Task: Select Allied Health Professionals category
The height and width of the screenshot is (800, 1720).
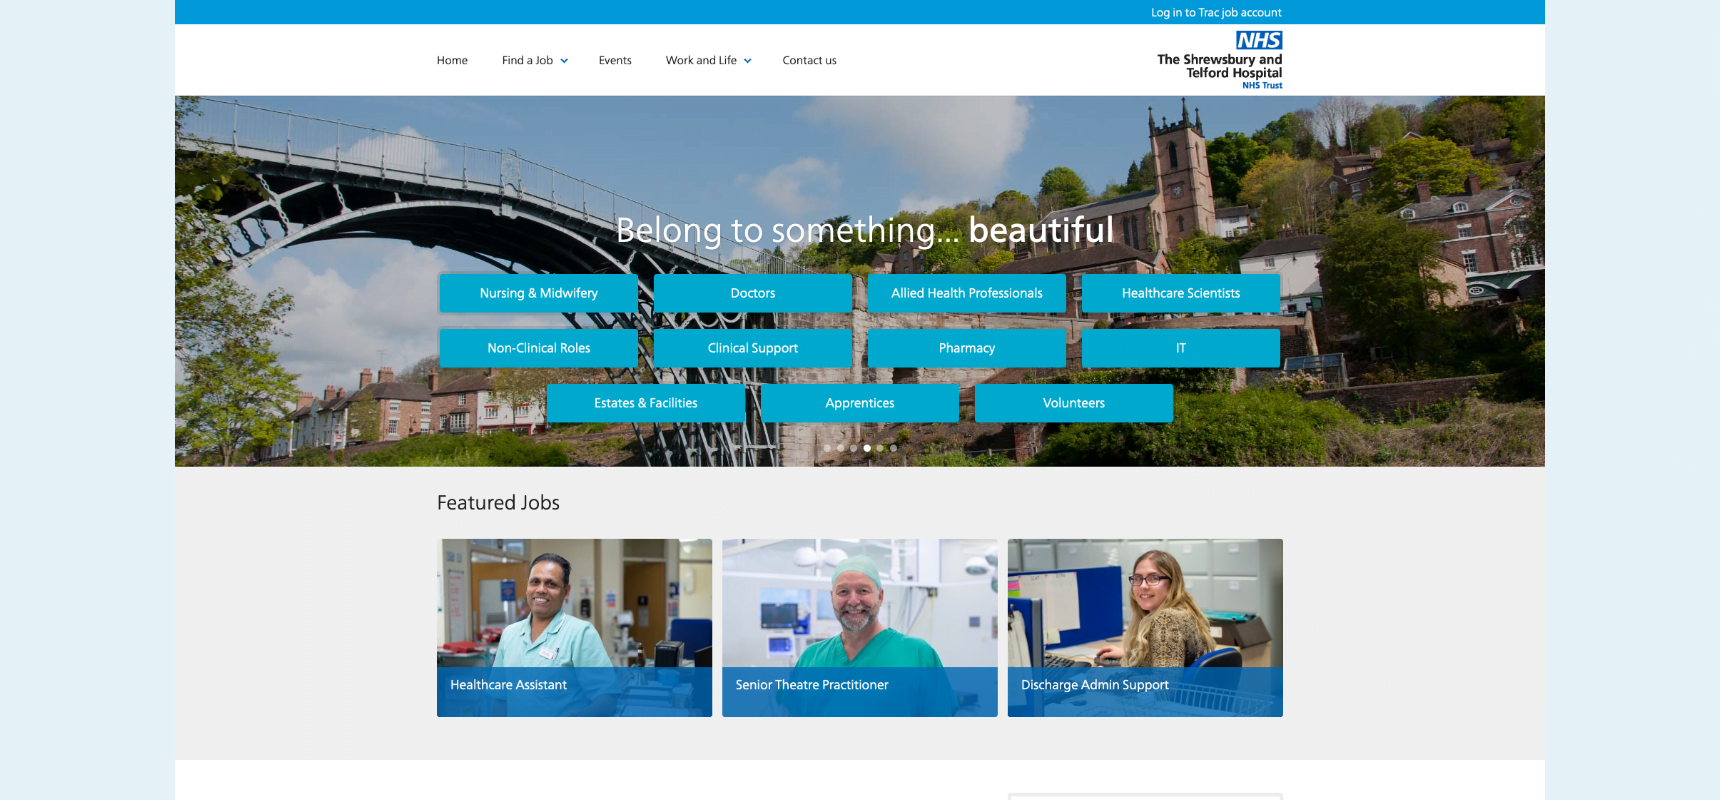Action: tap(967, 293)
